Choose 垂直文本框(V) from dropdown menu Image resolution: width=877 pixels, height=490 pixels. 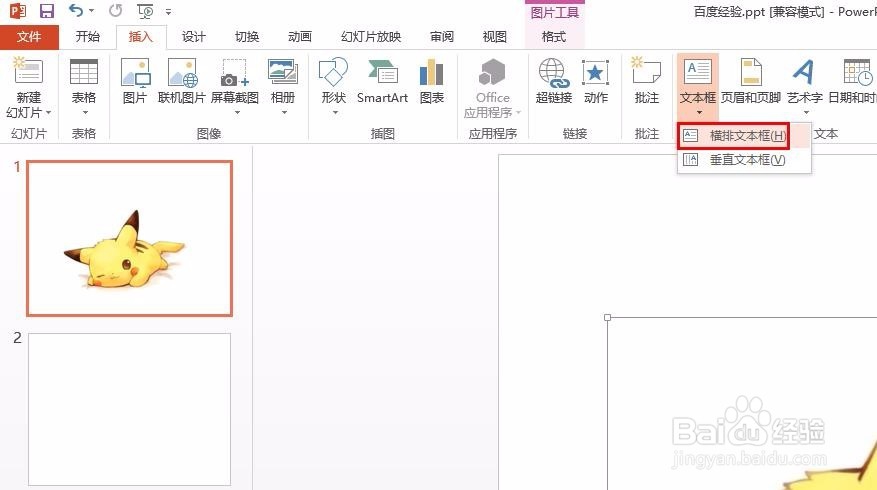tap(744, 160)
